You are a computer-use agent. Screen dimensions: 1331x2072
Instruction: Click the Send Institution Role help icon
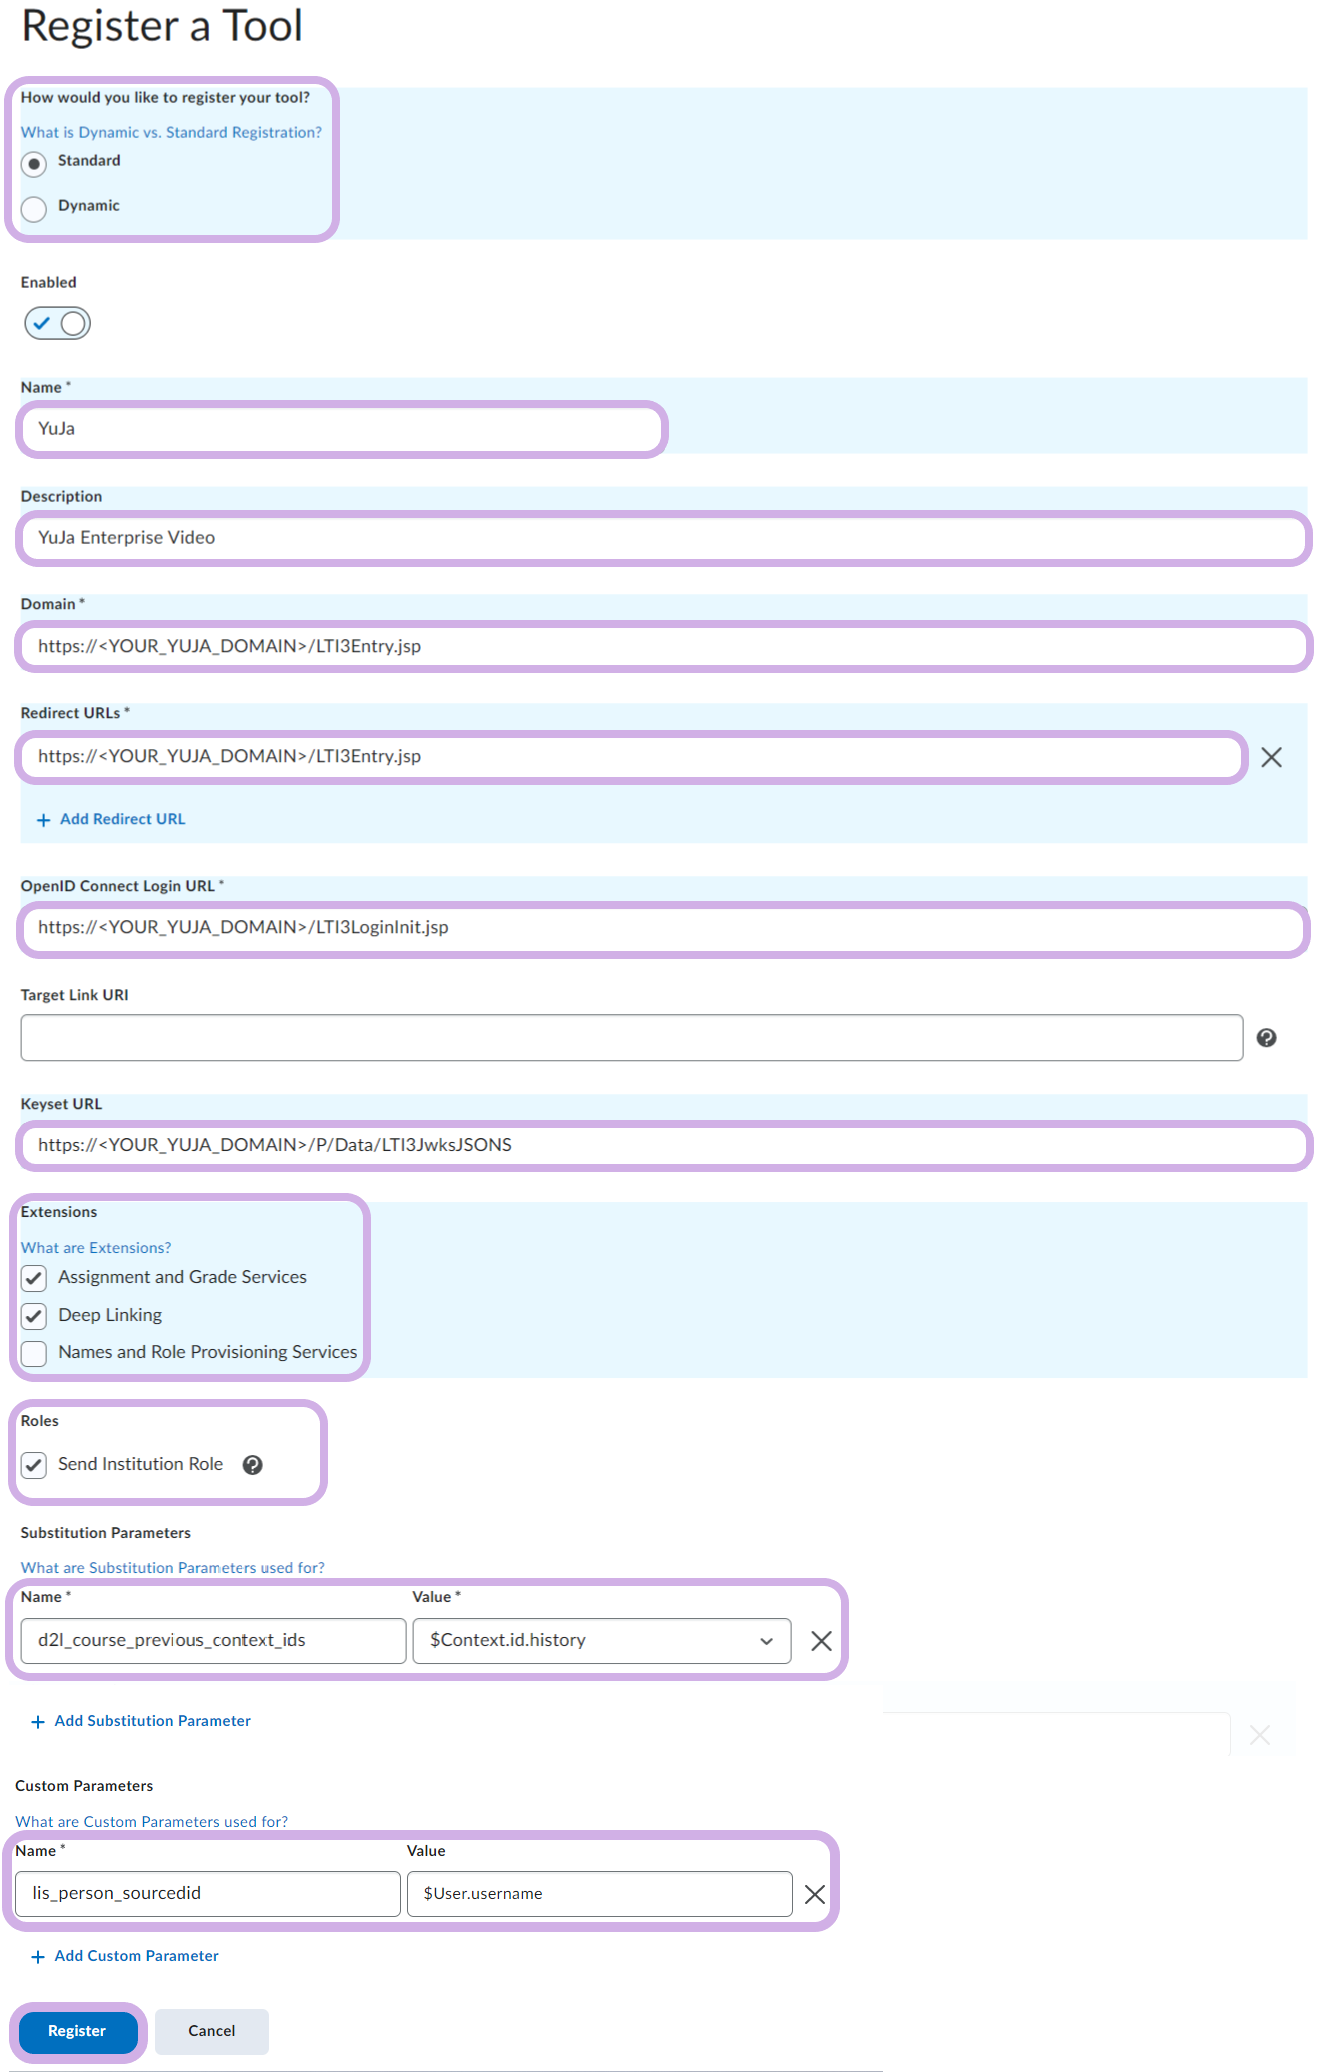coord(253,1465)
